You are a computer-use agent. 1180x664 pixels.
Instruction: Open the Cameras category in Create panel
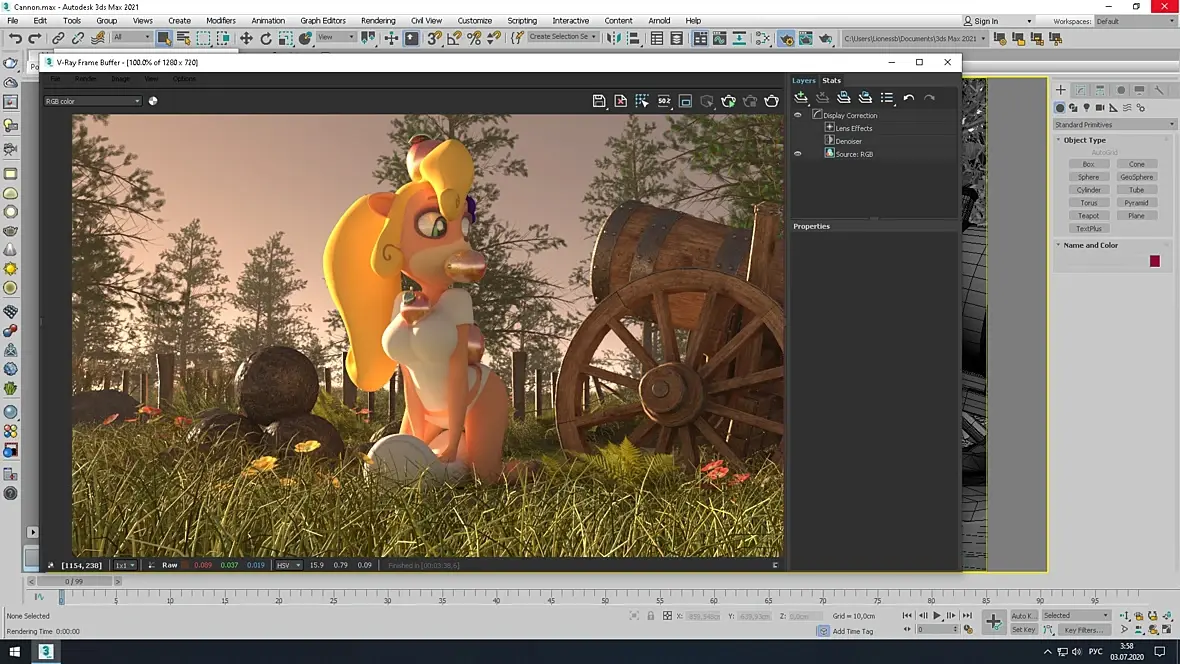point(1099,108)
